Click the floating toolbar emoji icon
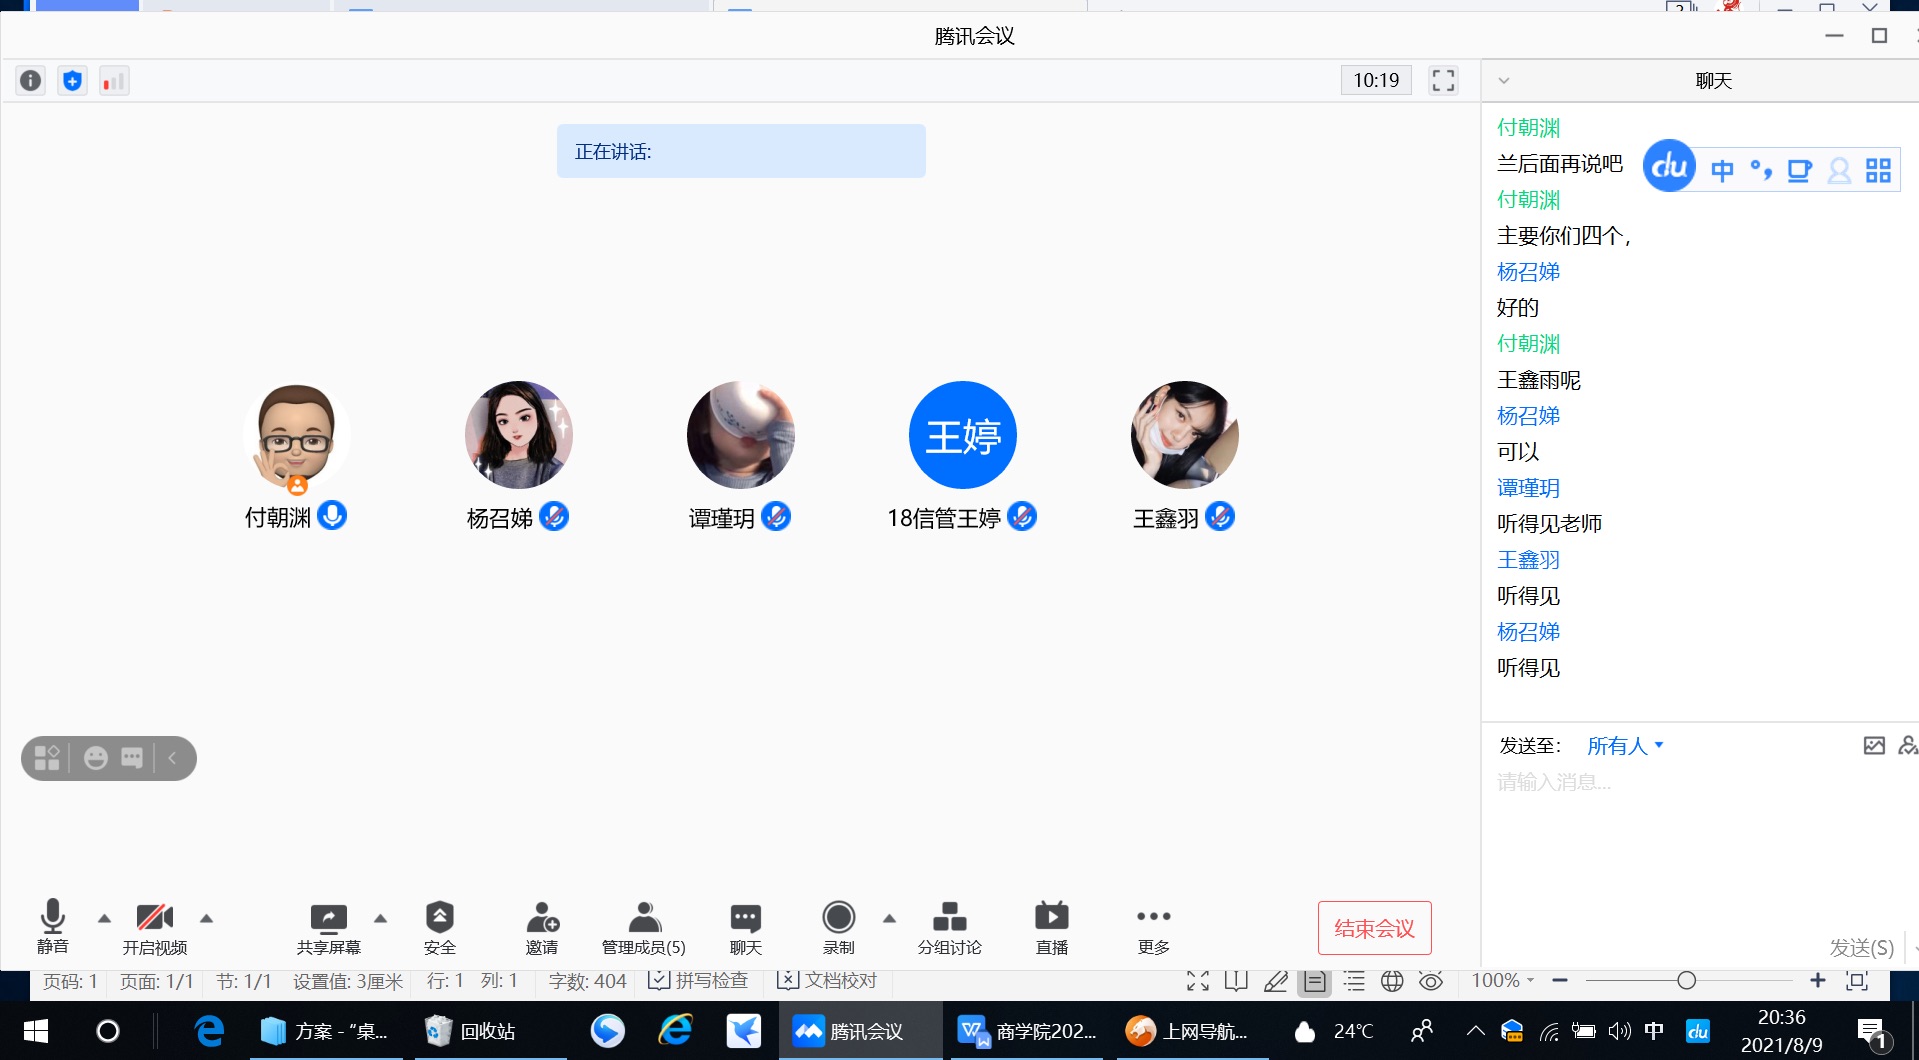This screenshot has height=1060, width=1919. tap(96, 758)
